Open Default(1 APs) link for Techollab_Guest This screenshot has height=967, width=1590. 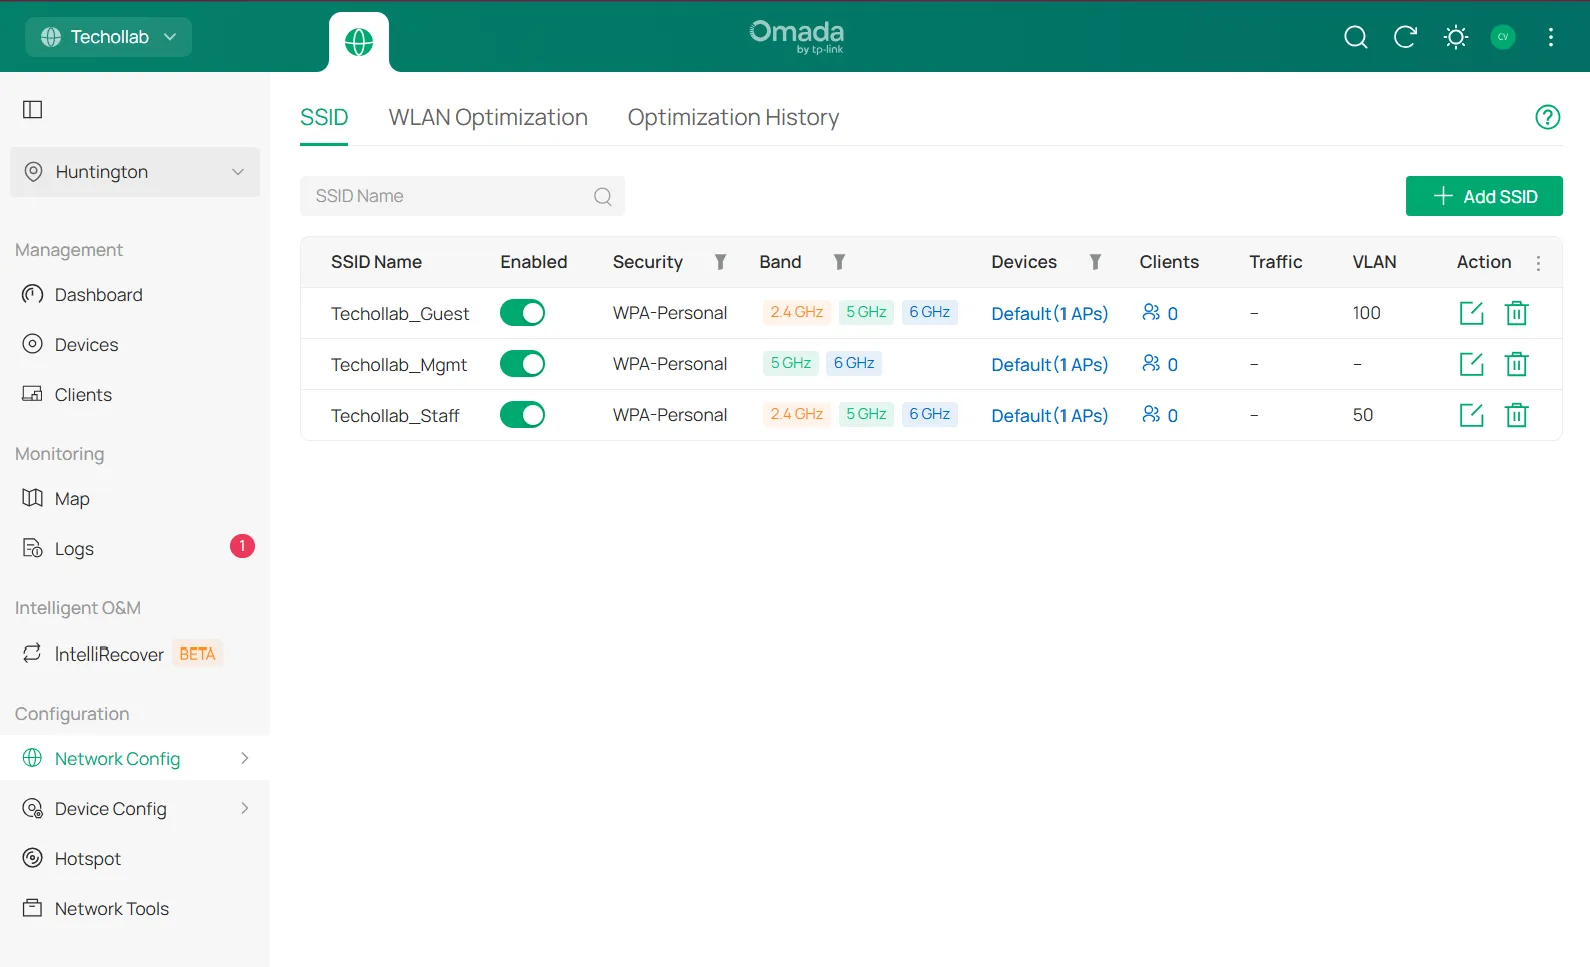1049,313
